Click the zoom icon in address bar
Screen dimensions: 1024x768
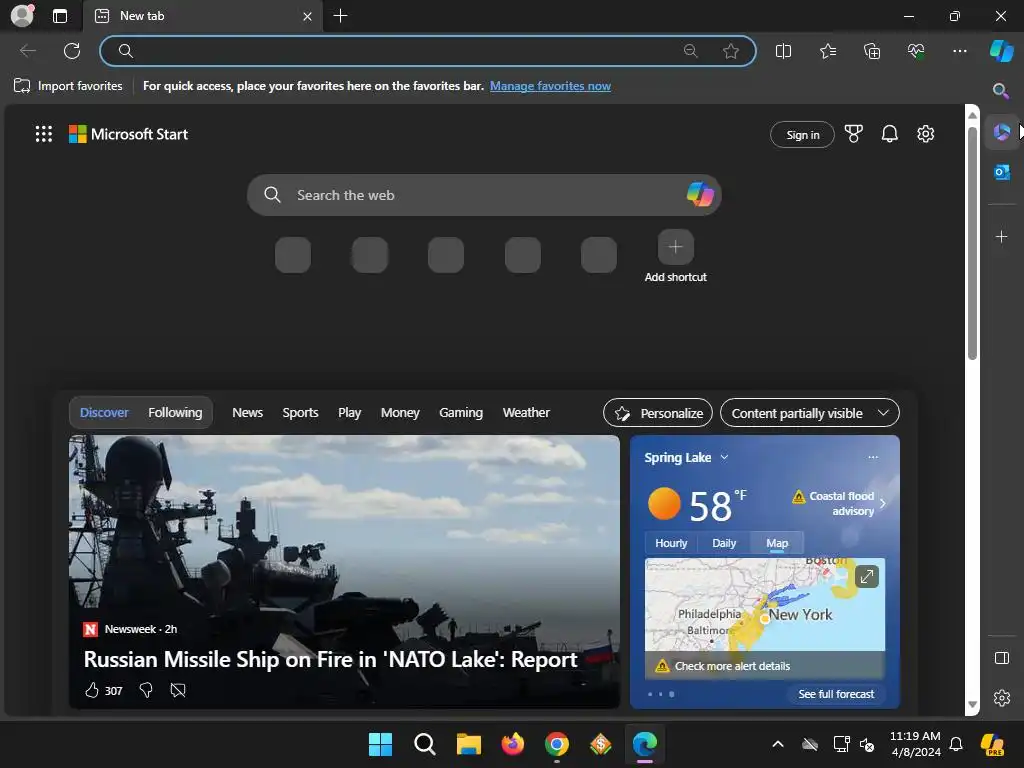pos(690,51)
